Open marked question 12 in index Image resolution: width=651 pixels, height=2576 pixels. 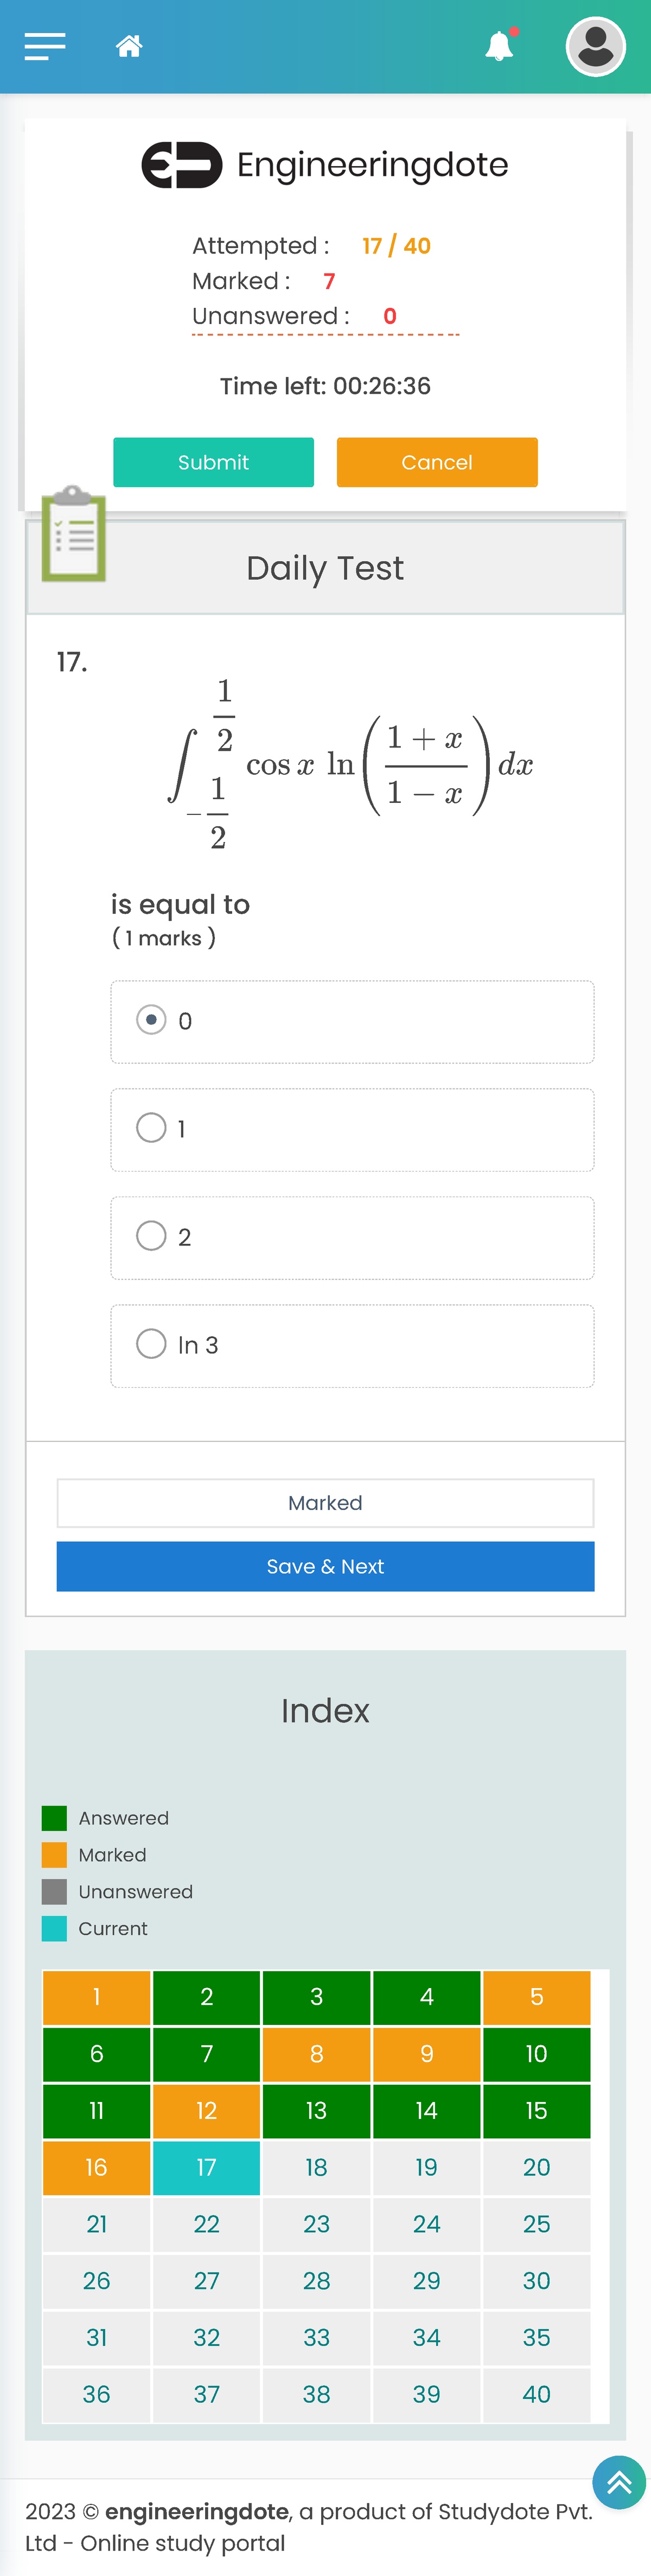click(206, 2111)
